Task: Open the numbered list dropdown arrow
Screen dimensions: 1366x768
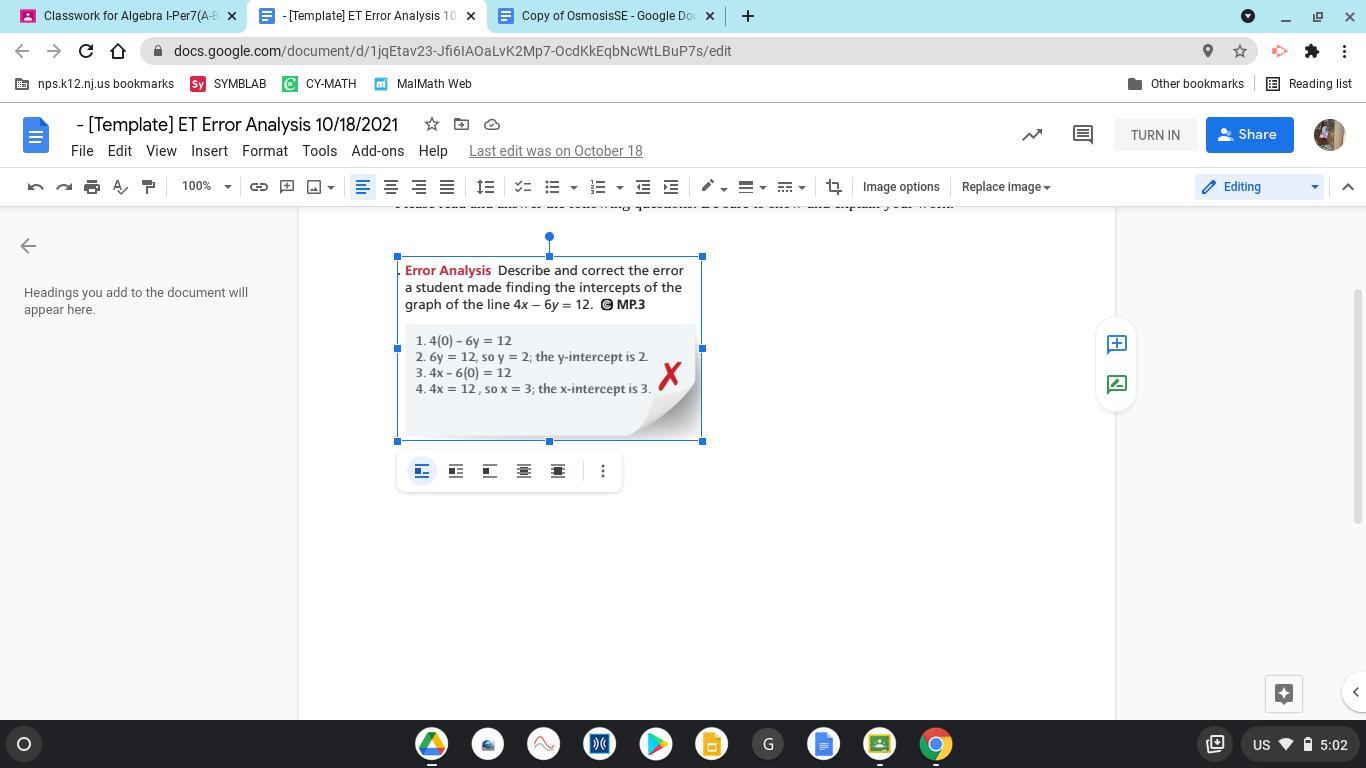Action: 620,187
